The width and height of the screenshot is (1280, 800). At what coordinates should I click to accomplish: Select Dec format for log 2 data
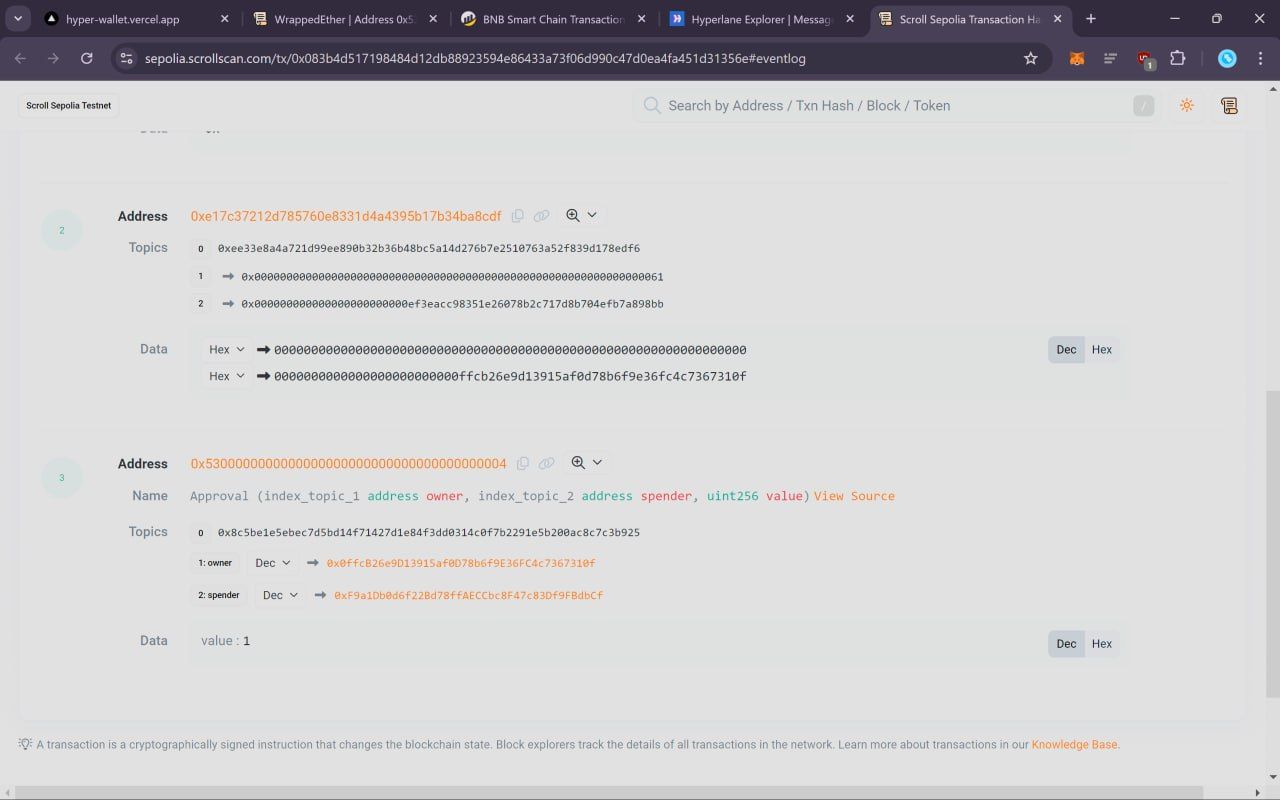coord(1066,349)
